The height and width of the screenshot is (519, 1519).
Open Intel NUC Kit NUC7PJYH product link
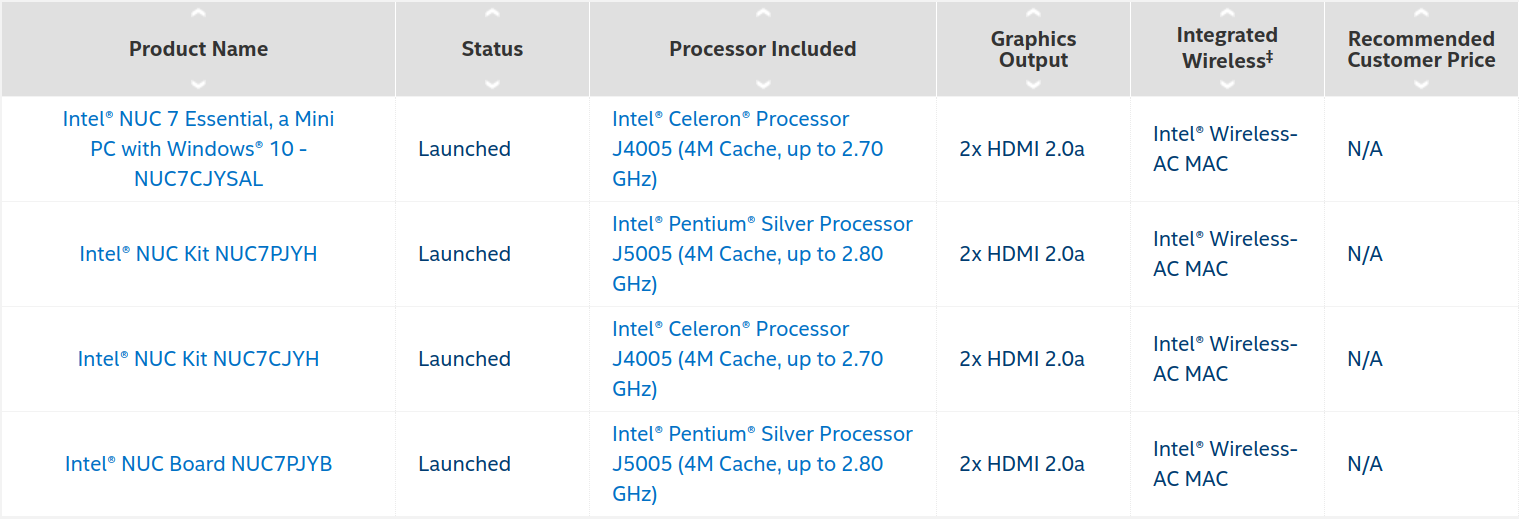[x=198, y=254]
